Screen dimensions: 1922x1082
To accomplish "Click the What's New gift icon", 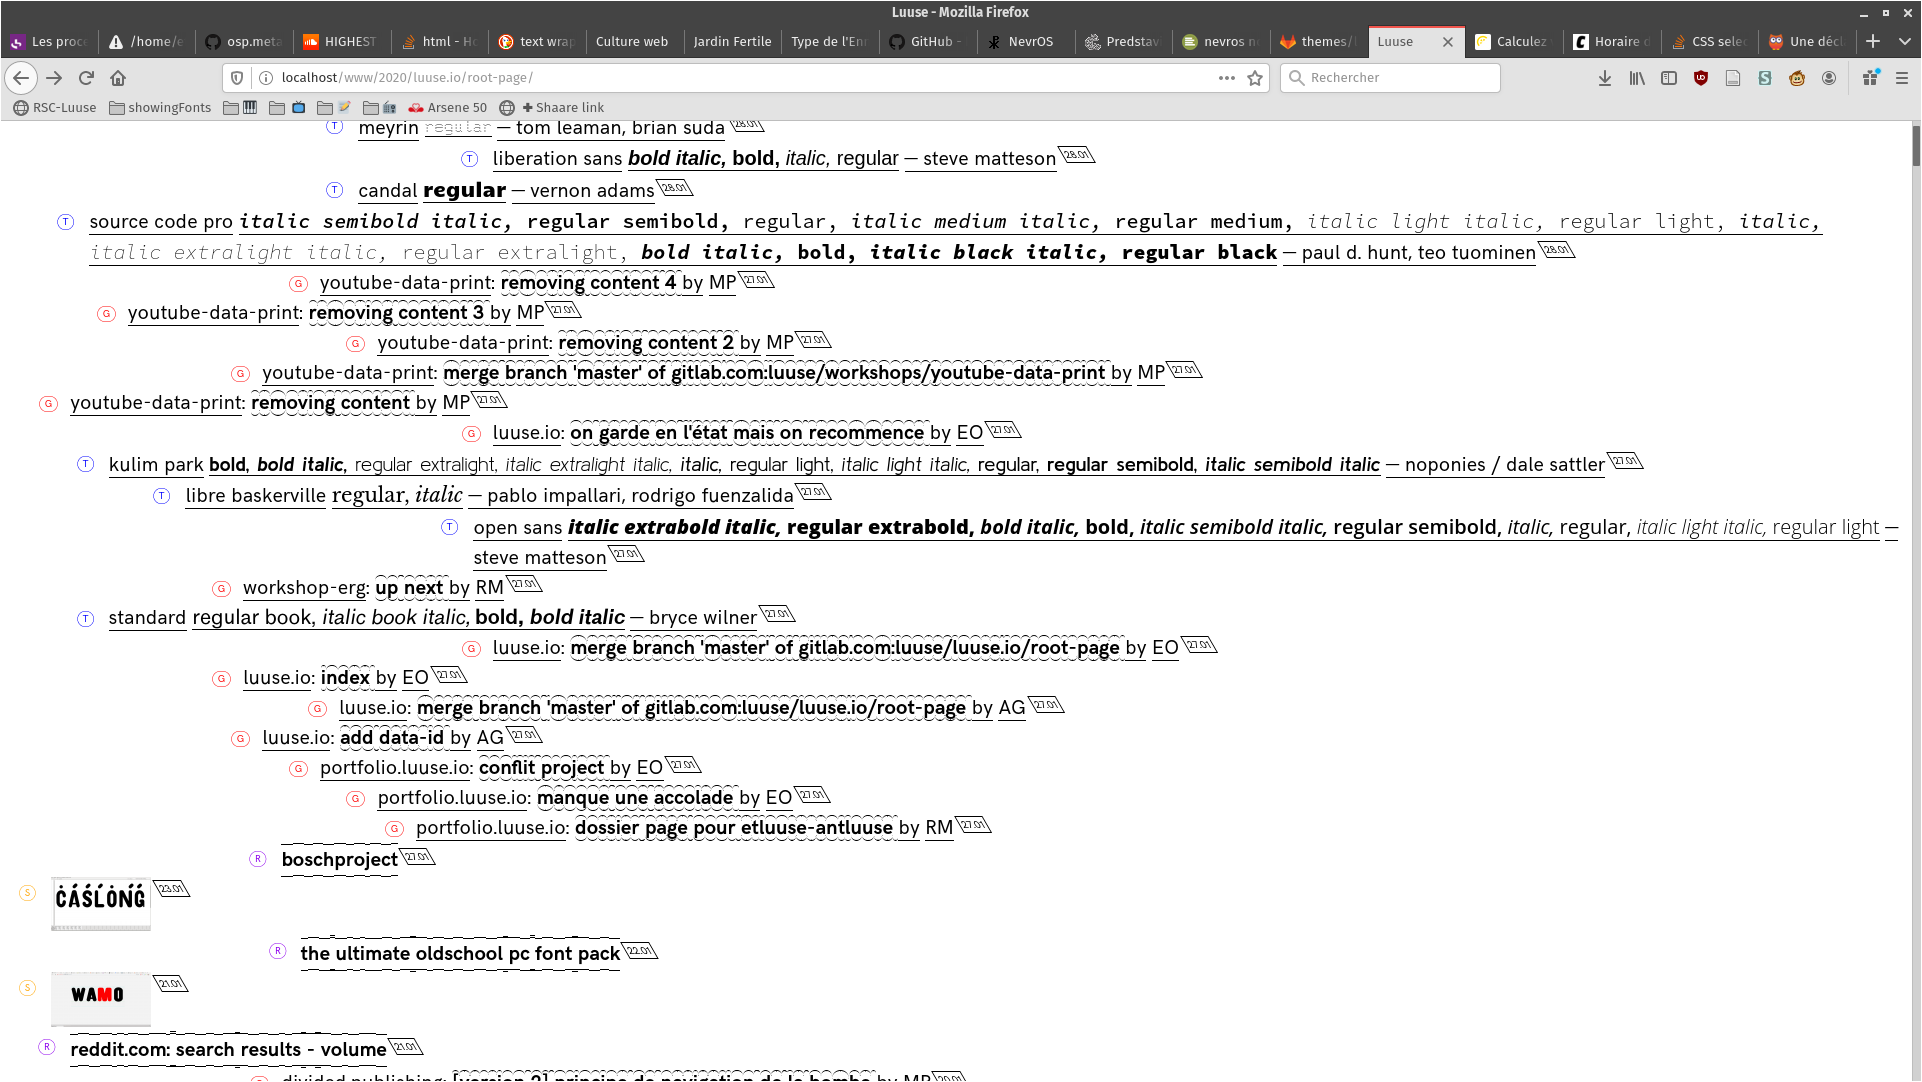I will point(1870,78).
